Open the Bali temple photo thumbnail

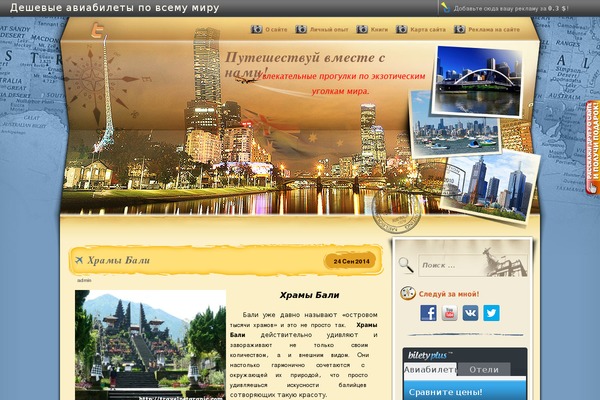point(150,345)
